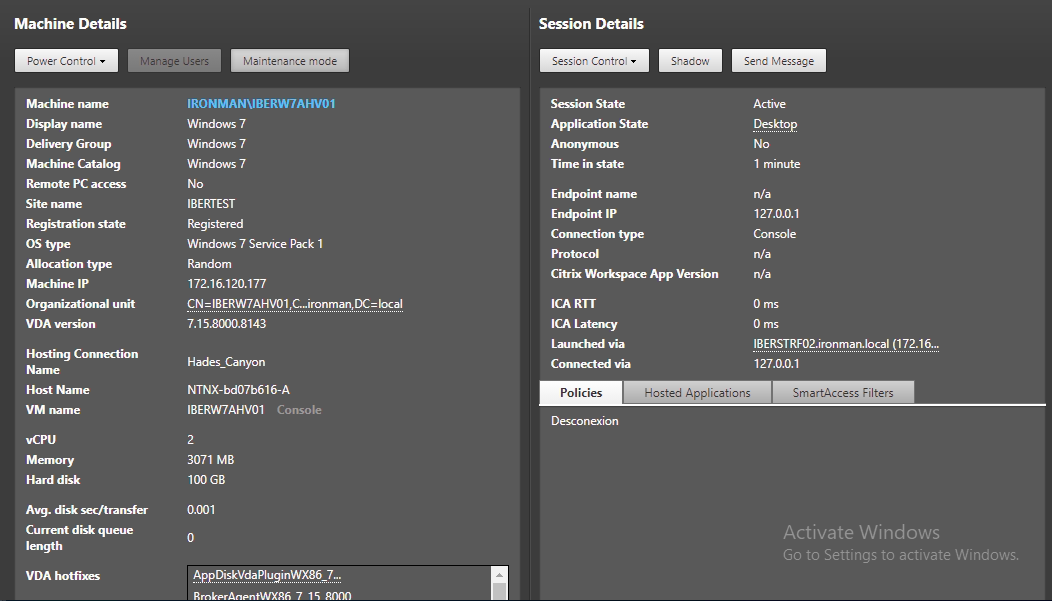The height and width of the screenshot is (601, 1052).
Task: Click Connected via value 127.0.0.1
Action: pos(776,364)
